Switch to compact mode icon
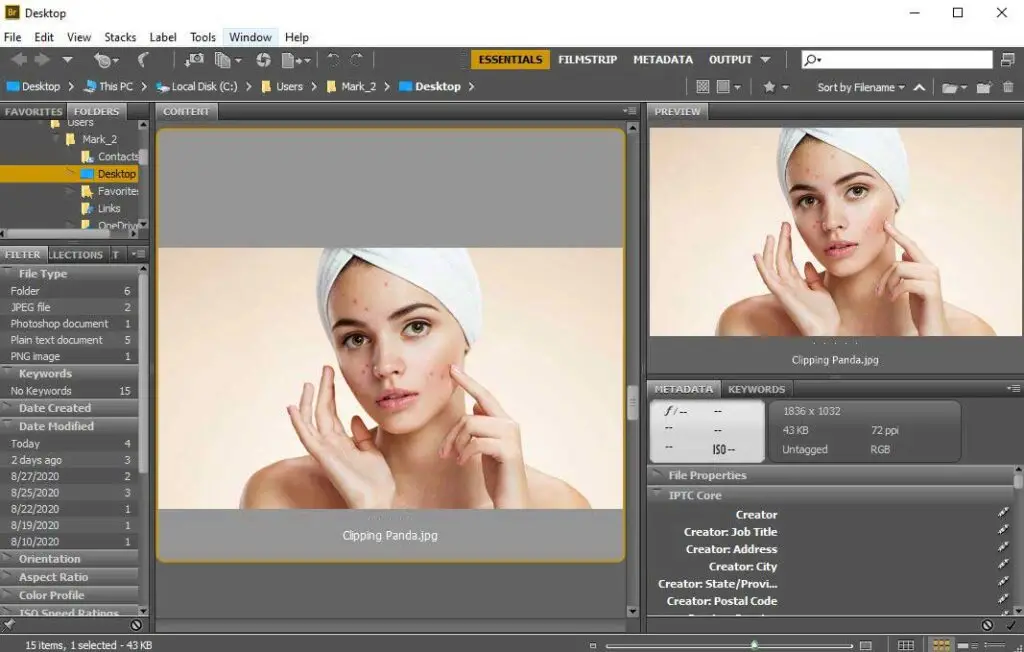The height and width of the screenshot is (652, 1024). [1008, 59]
